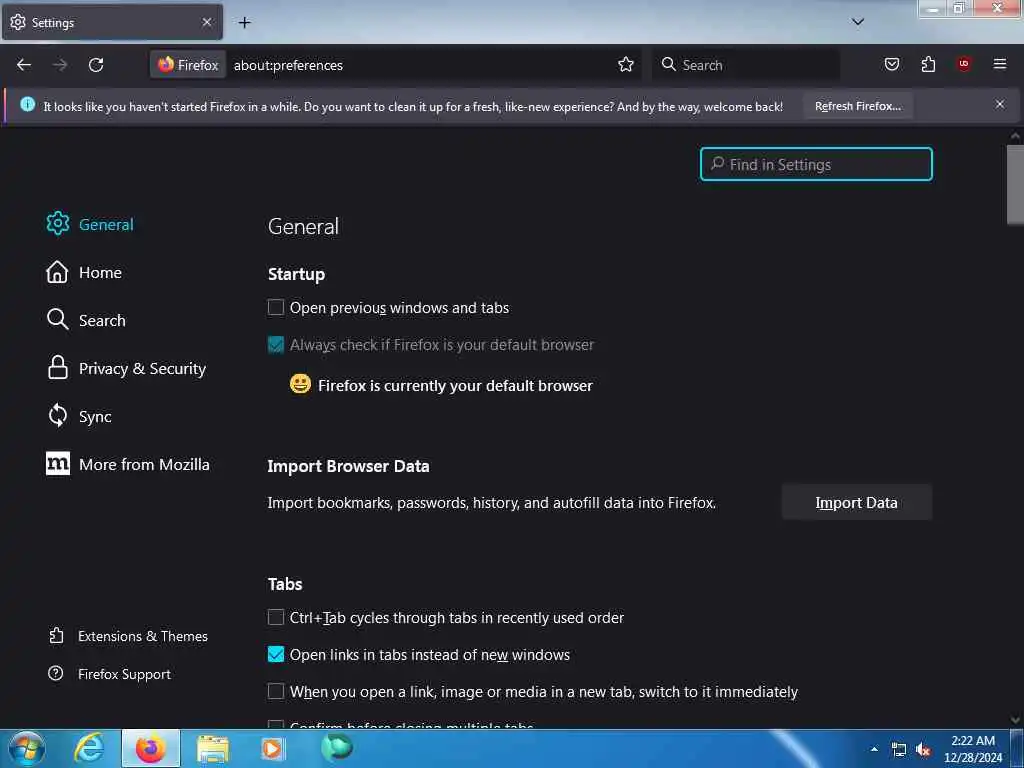Open a new tab with plus button

244,23
